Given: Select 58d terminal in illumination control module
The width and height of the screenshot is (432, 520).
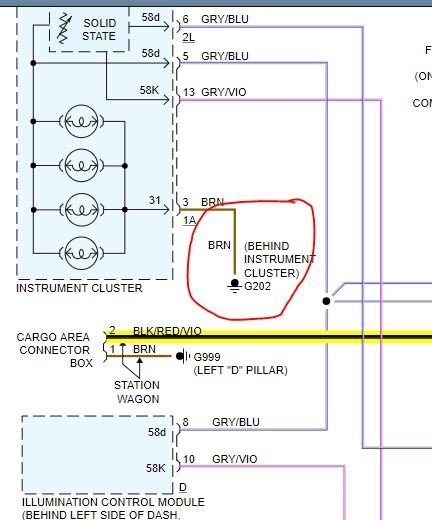Looking at the screenshot, I should [x=157, y=432].
